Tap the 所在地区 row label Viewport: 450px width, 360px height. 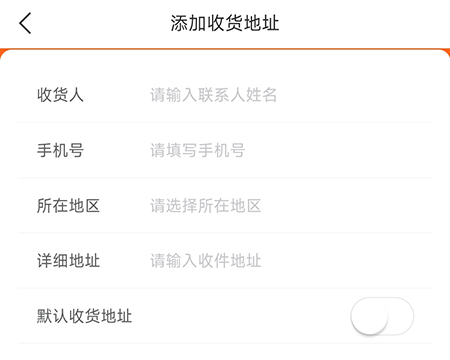point(68,205)
